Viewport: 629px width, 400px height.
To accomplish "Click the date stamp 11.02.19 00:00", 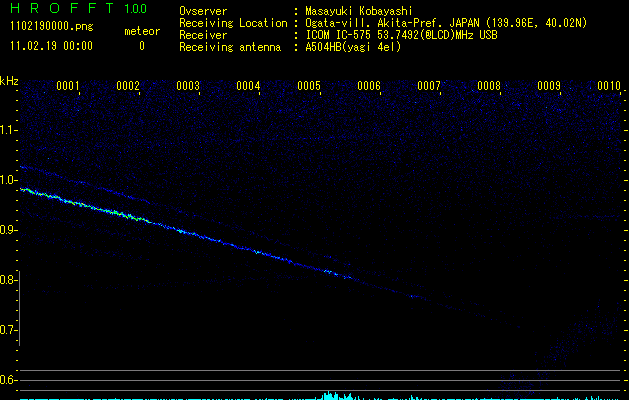I will tap(51, 46).
